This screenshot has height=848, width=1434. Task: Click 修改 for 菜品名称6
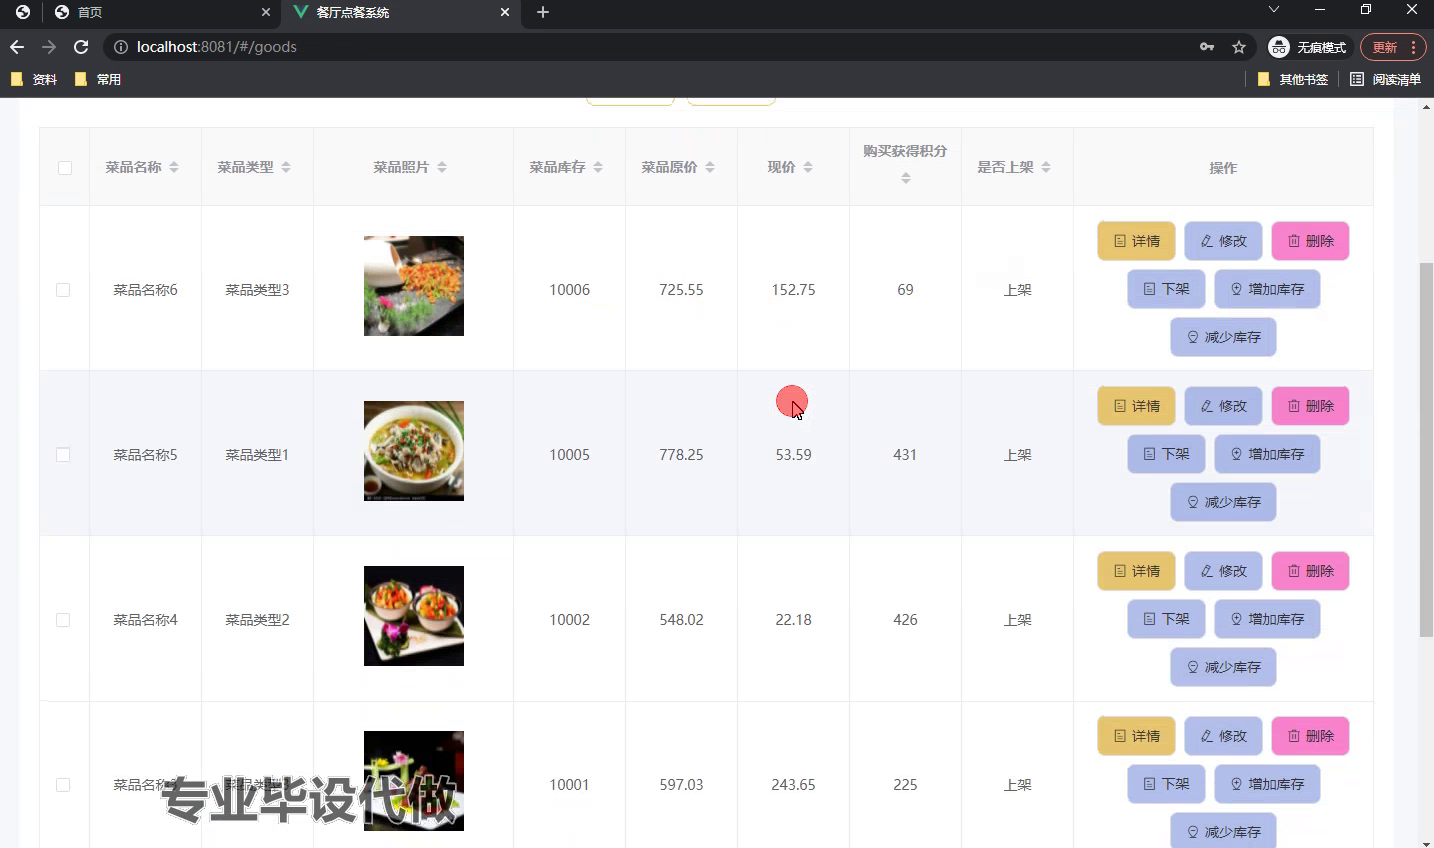(1223, 241)
